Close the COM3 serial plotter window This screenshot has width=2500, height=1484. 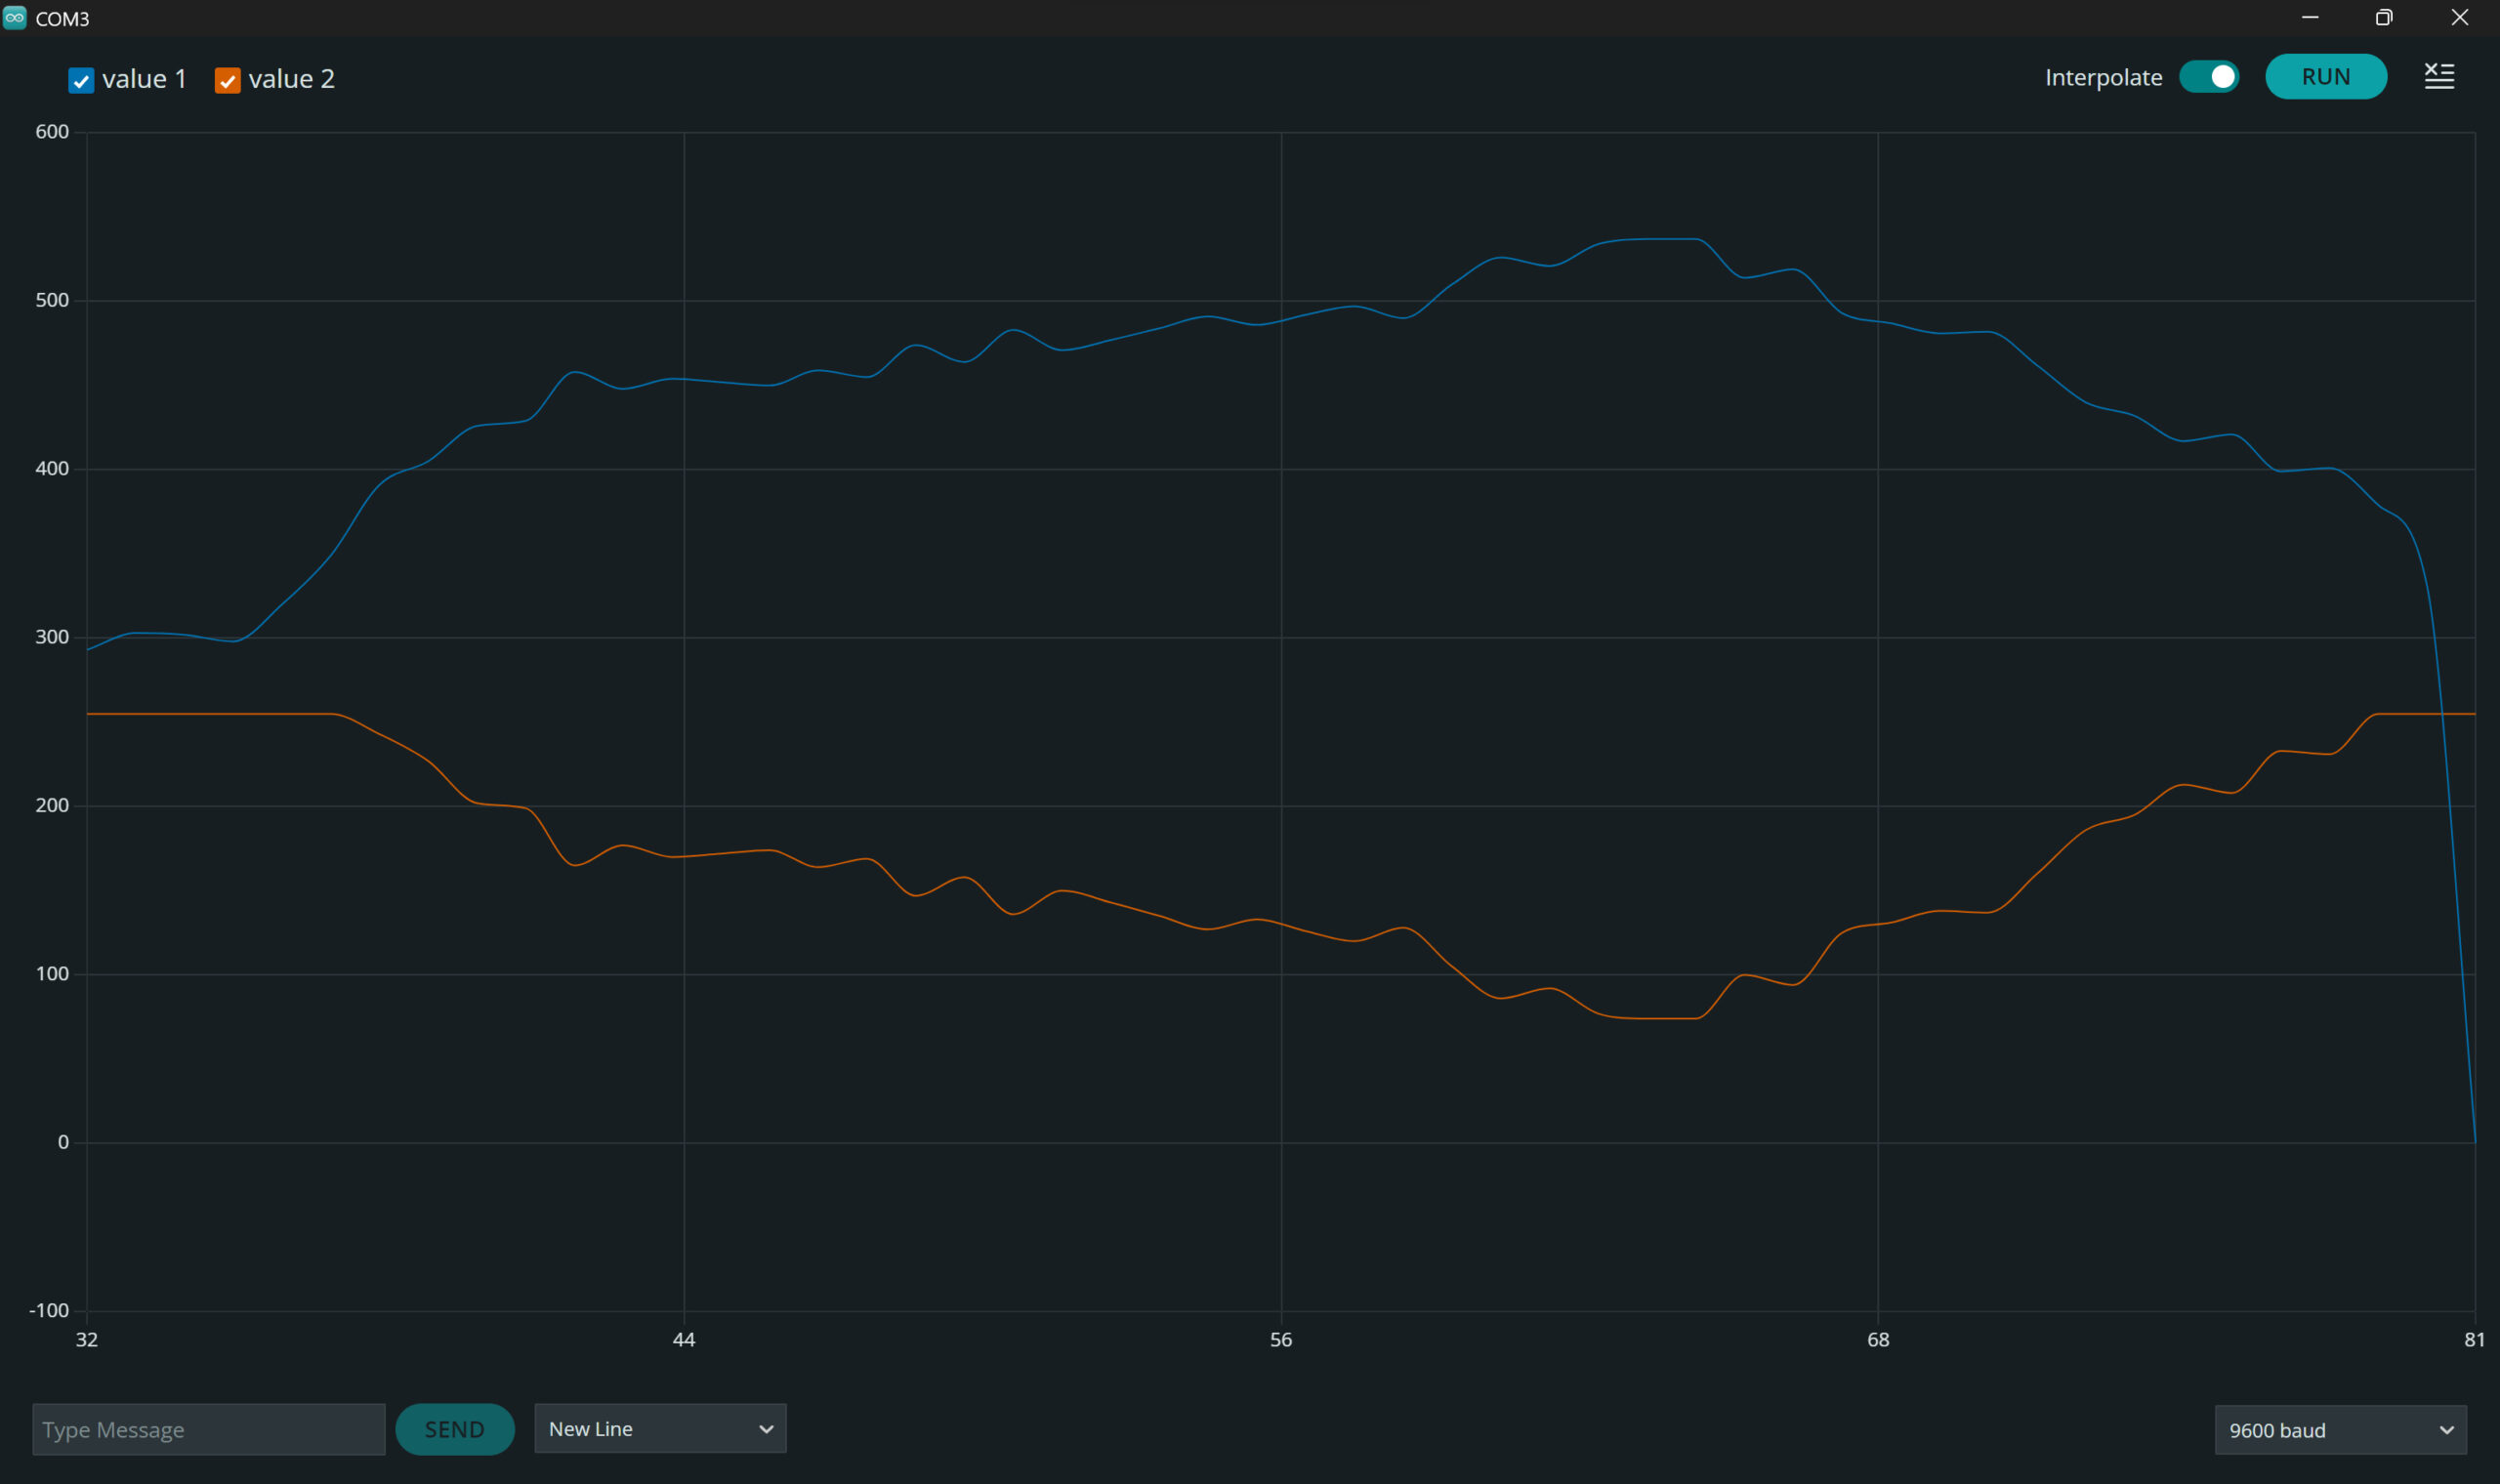point(2459,18)
